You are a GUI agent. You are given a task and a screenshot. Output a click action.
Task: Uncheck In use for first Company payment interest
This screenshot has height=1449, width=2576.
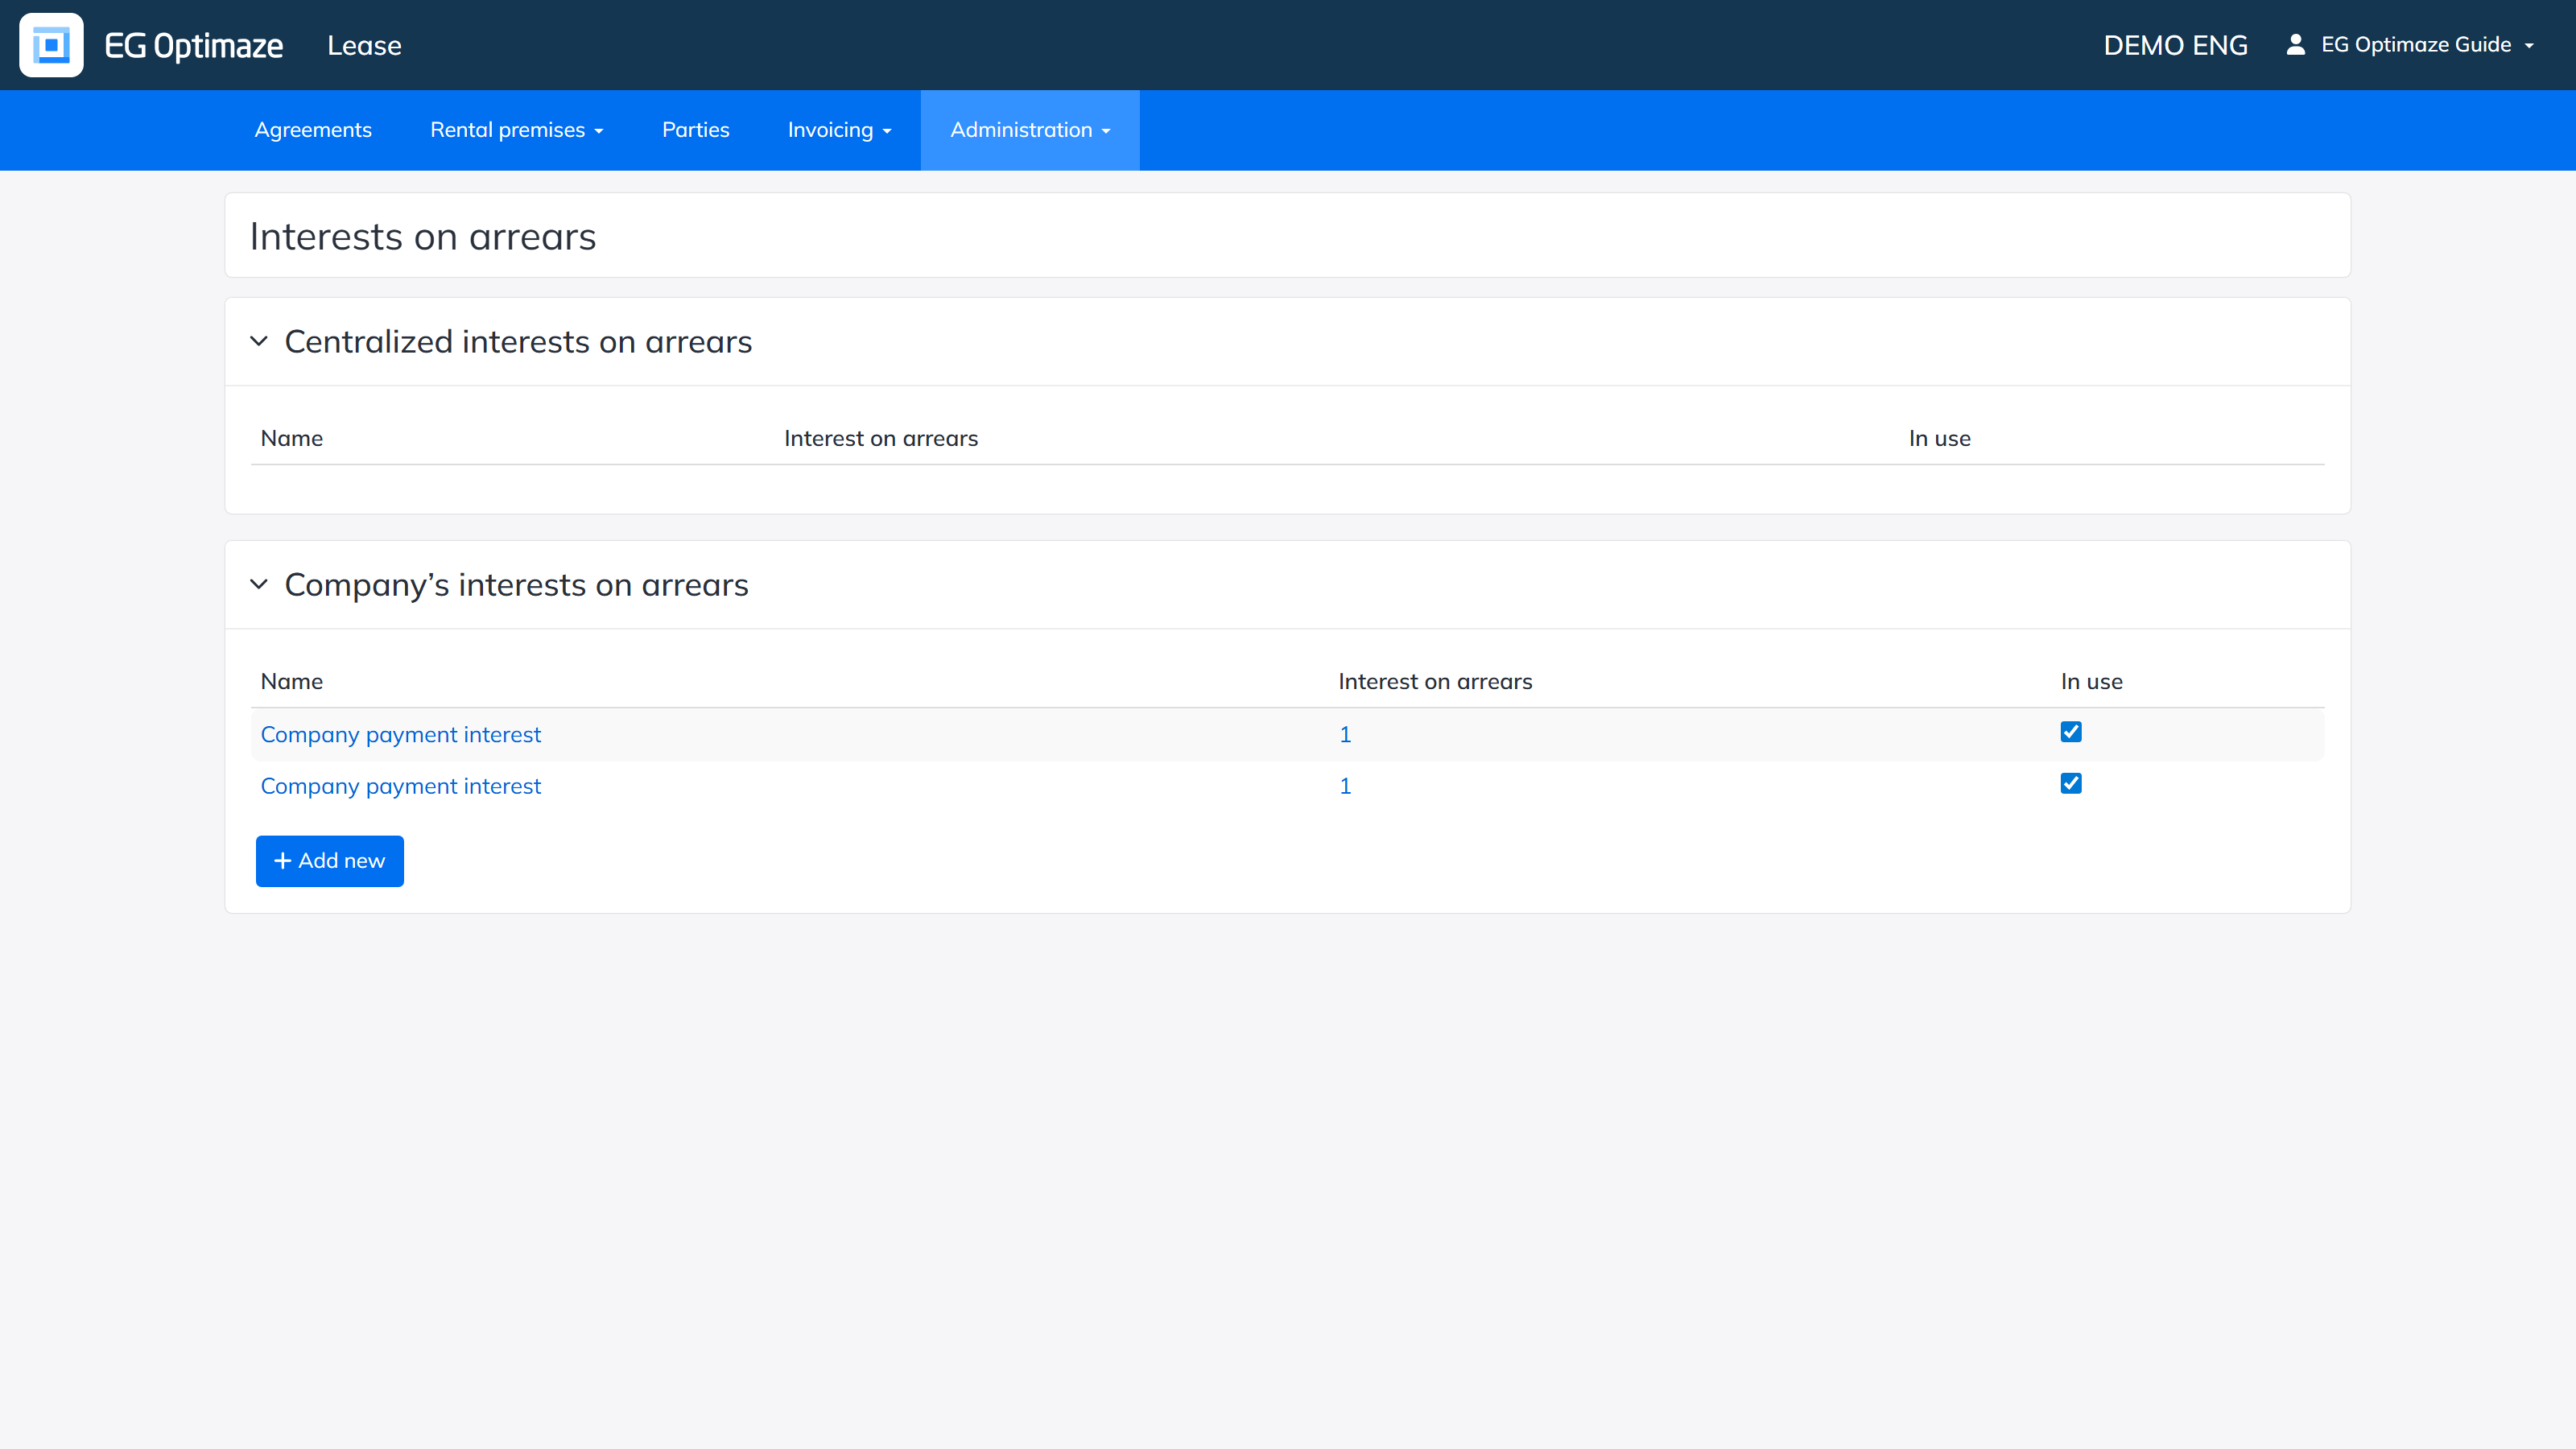coord(2071,732)
